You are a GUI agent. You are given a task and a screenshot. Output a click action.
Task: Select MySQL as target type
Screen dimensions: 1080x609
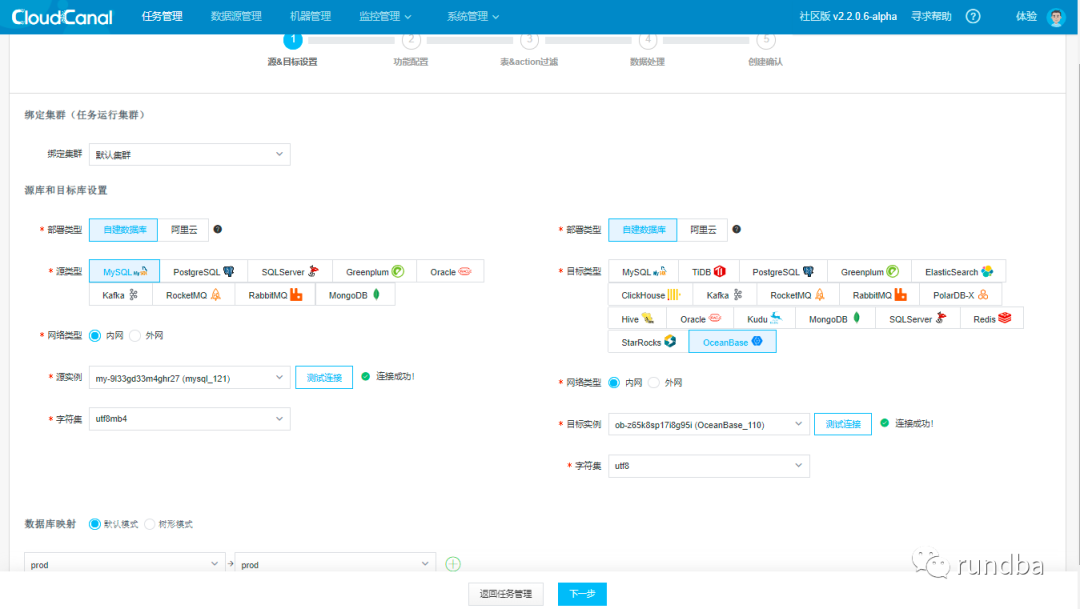coord(643,271)
